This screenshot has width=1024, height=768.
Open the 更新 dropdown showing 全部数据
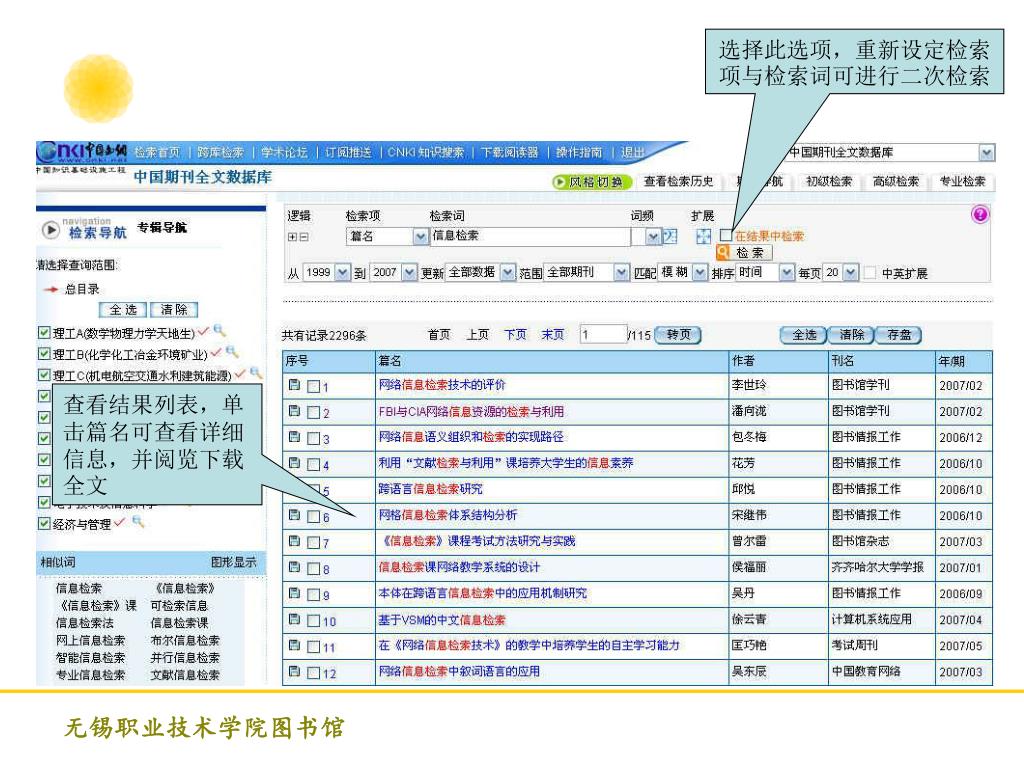[x=507, y=272]
